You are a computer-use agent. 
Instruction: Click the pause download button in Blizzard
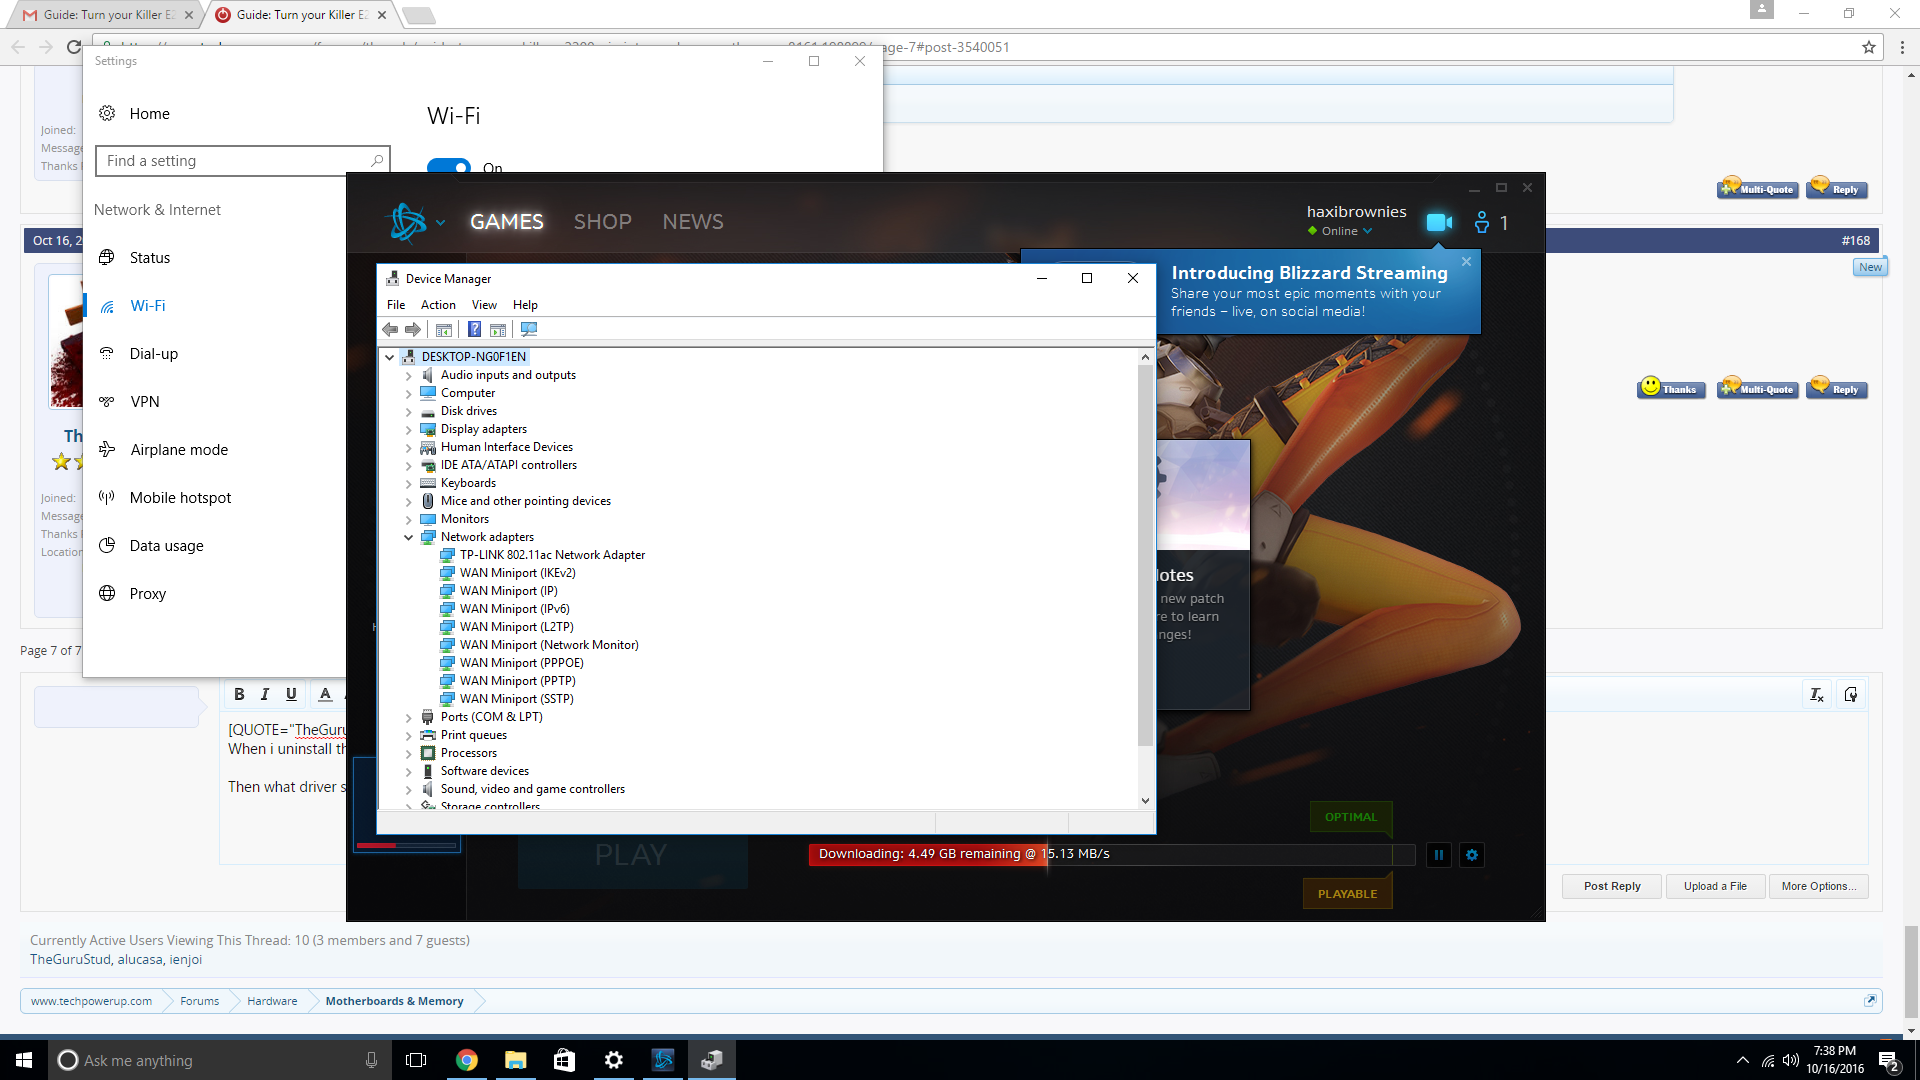click(1439, 855)
